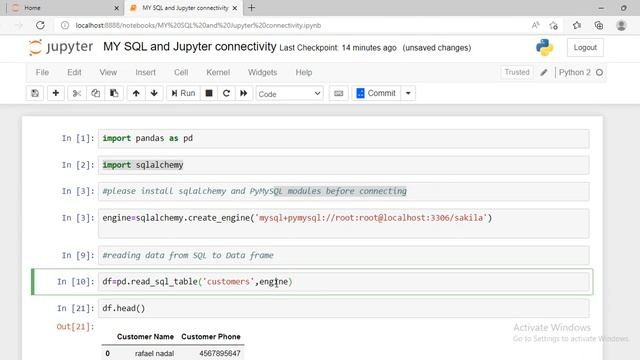
Task: Click the In [10] cell prompt
Action: coord(76,282)
